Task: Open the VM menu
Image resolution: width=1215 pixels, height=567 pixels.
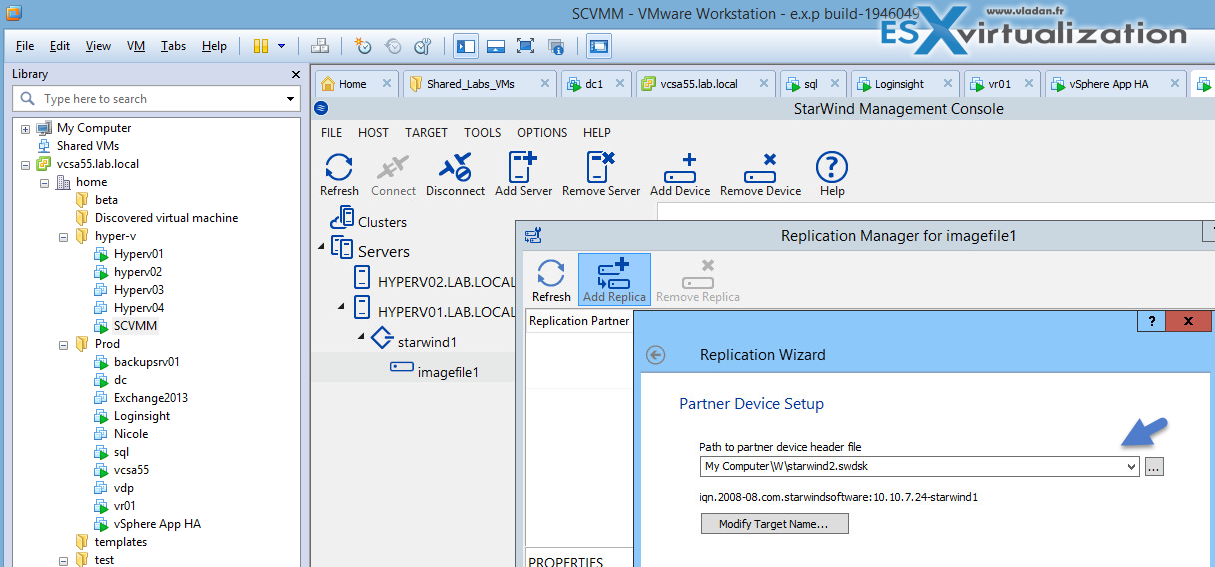Action: tap(136, 46)
